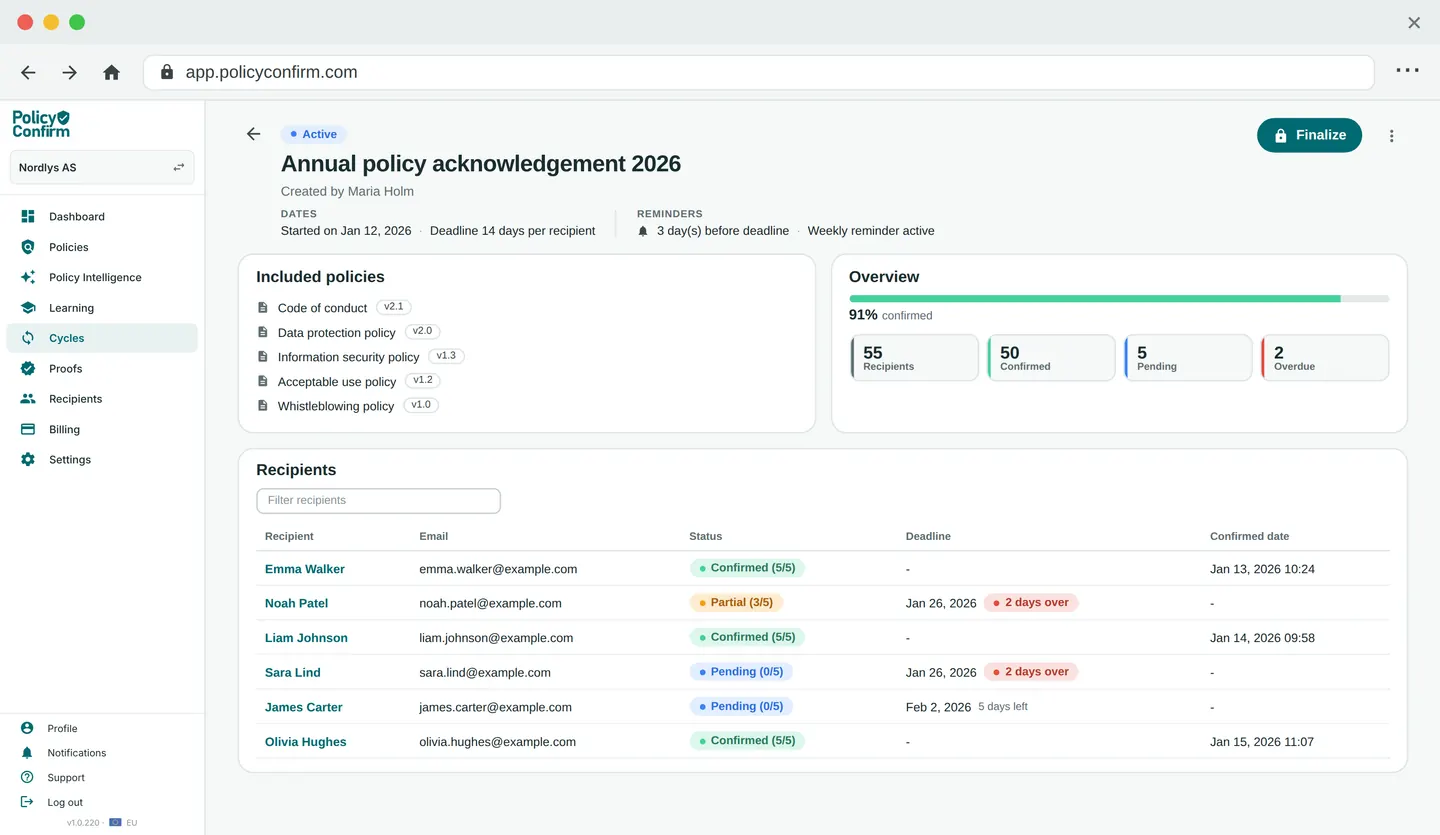Select the 2 Overdue overview card
The image size is (1440, 835).
click(1325, 358)
